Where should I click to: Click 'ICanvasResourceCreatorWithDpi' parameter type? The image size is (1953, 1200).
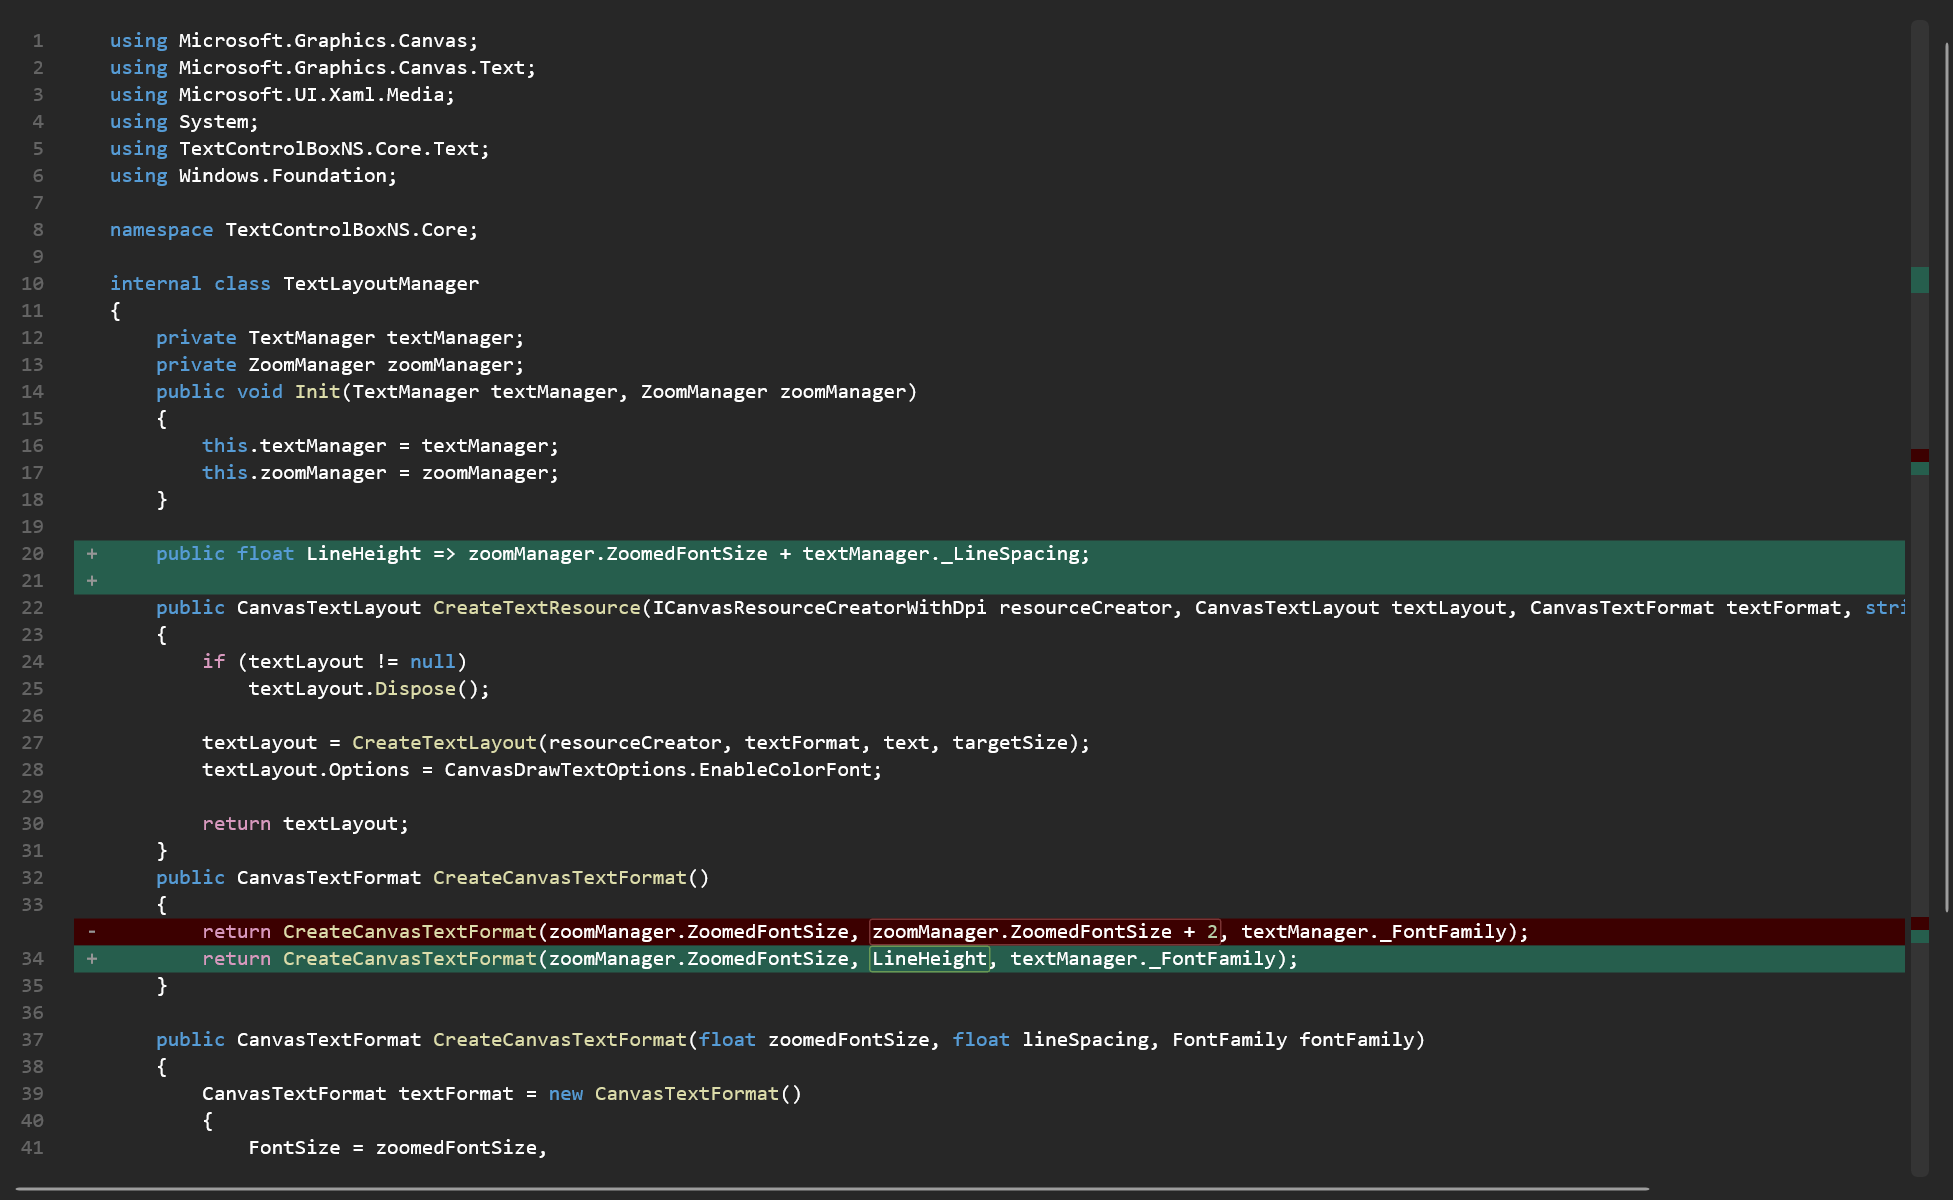click(819, 608)
